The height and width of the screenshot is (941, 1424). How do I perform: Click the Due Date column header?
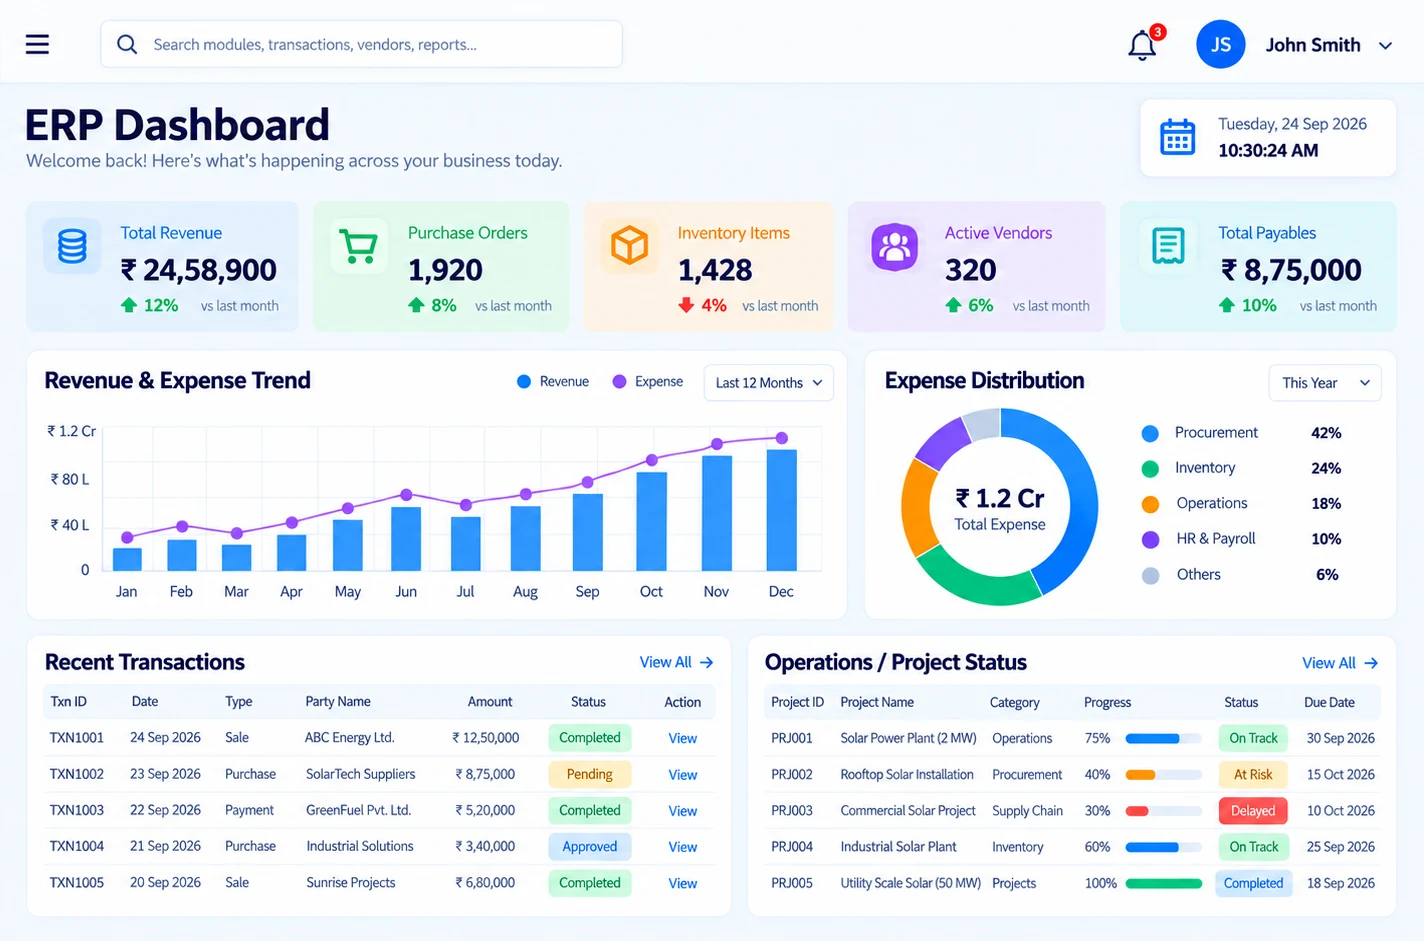pyautogui.click(x=1329, y=703)
